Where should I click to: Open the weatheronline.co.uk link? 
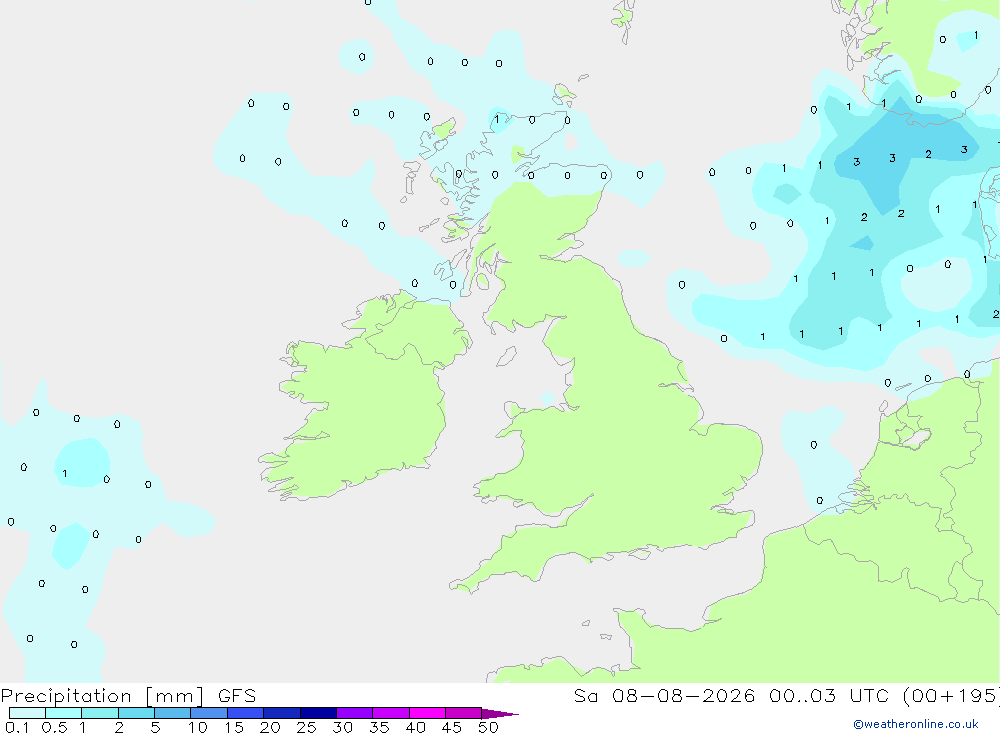(916, 724)
